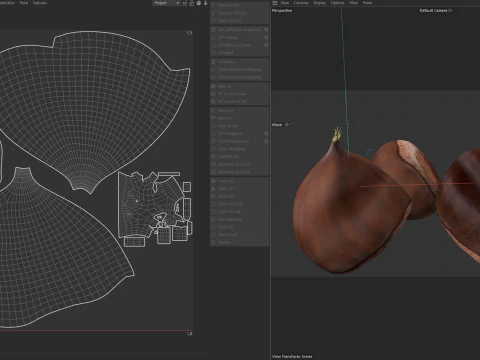This screenshot has height=360, width=480.
Task: Open settings gear for UV Rectangularize
Action: pos(266,141)
